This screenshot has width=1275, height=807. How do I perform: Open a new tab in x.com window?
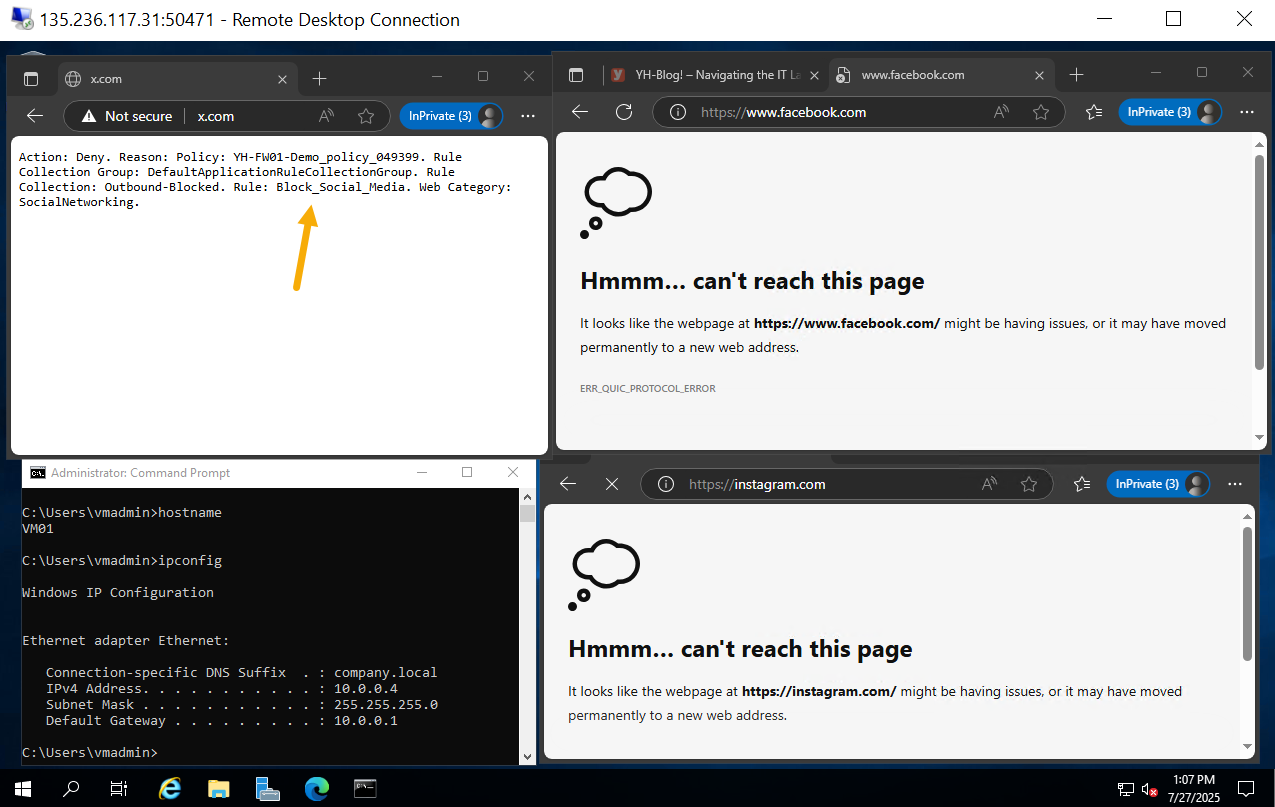319,79
